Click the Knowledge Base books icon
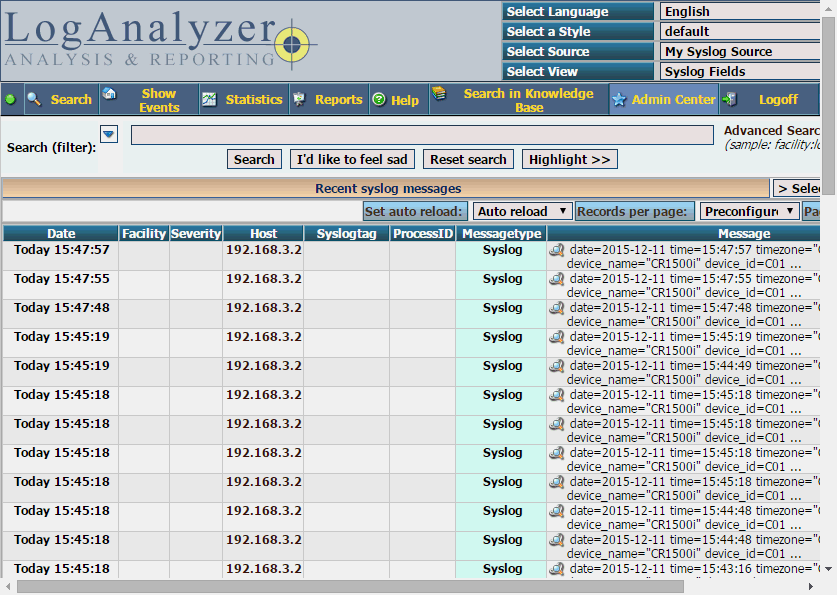The height and width of the screenshot is (595, 837). click(439, 93)
